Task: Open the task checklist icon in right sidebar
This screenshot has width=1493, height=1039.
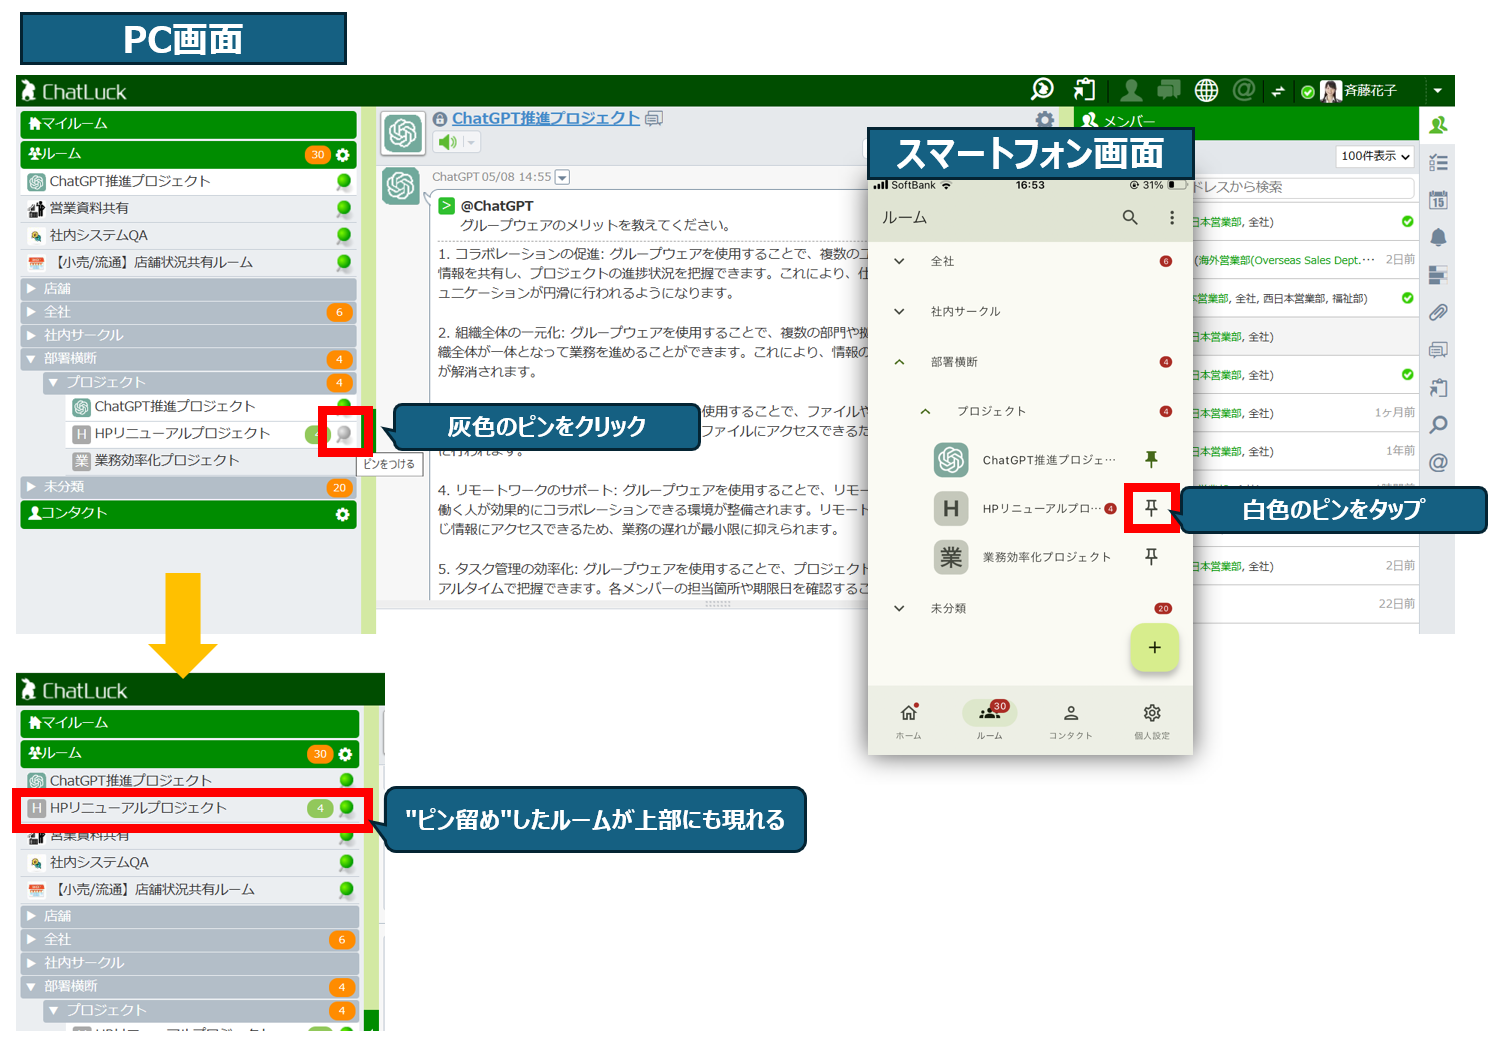Action: tap(1438, 163)
